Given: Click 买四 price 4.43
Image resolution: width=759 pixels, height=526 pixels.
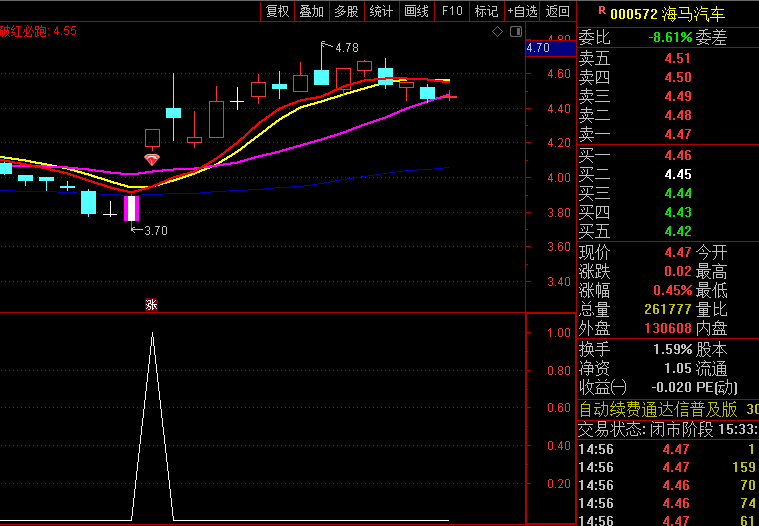Looking at the screenshot, I should (x=678, y=212).
